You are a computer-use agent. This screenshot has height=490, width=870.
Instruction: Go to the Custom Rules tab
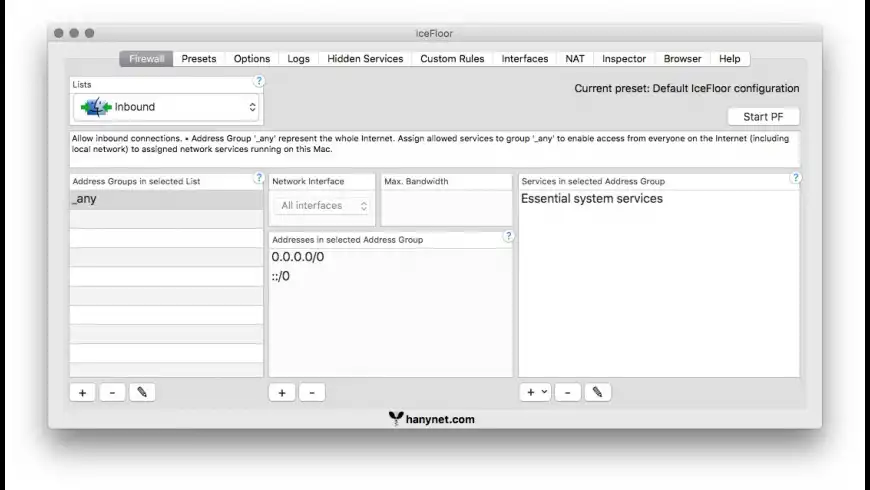[452, 59]
